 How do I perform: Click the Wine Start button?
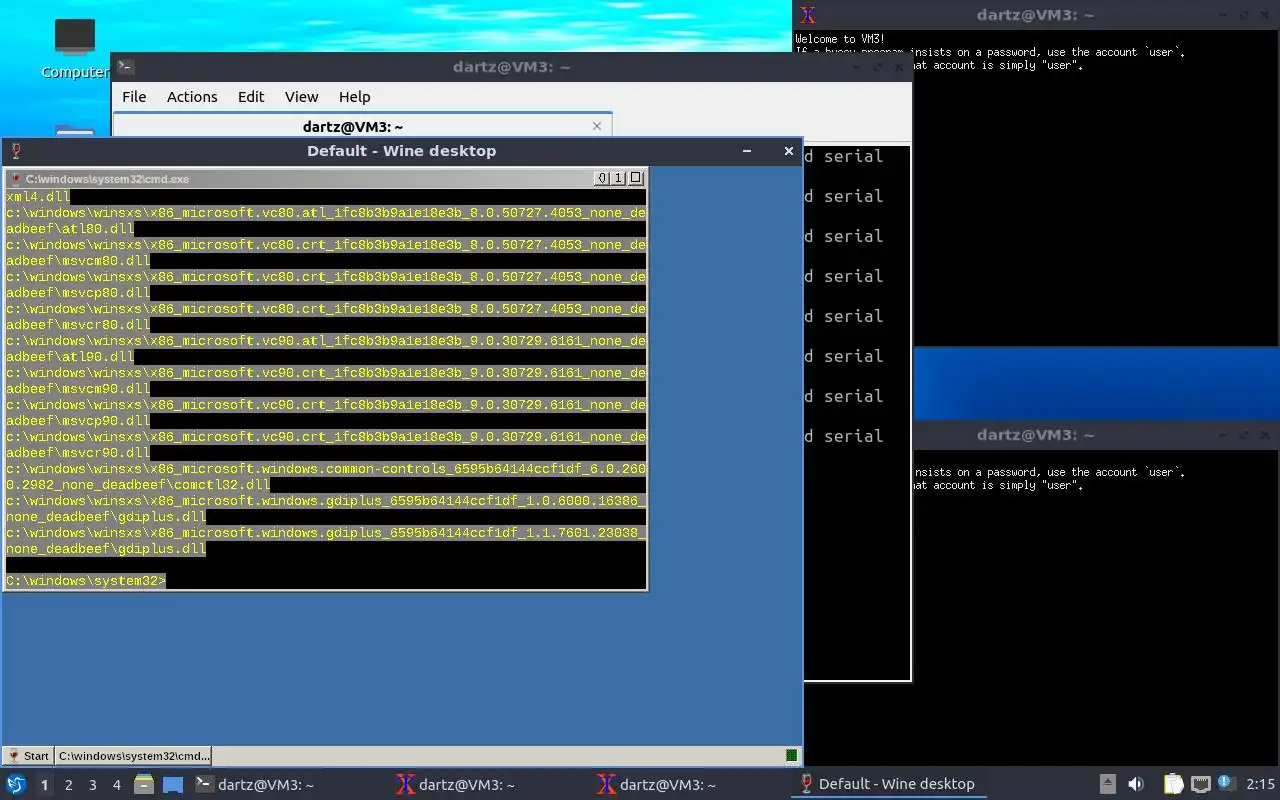(28, 756)
